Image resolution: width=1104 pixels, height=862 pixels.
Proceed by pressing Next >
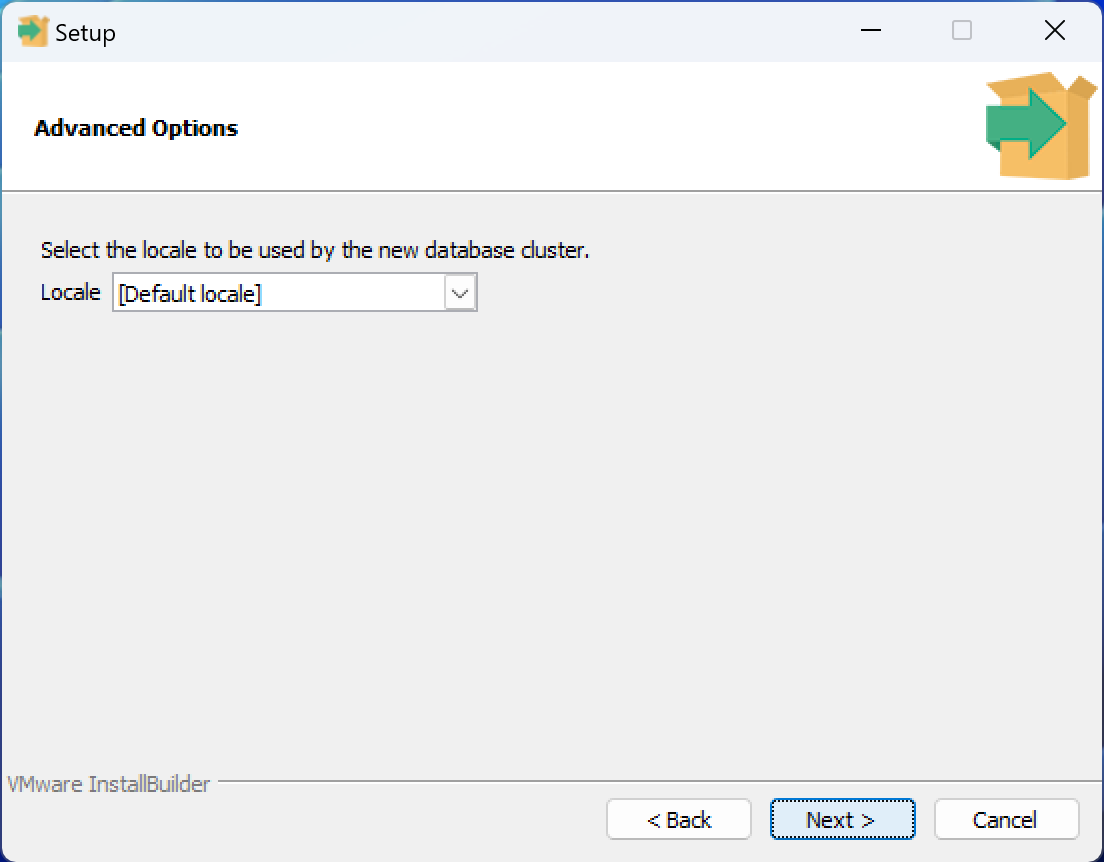841,820
